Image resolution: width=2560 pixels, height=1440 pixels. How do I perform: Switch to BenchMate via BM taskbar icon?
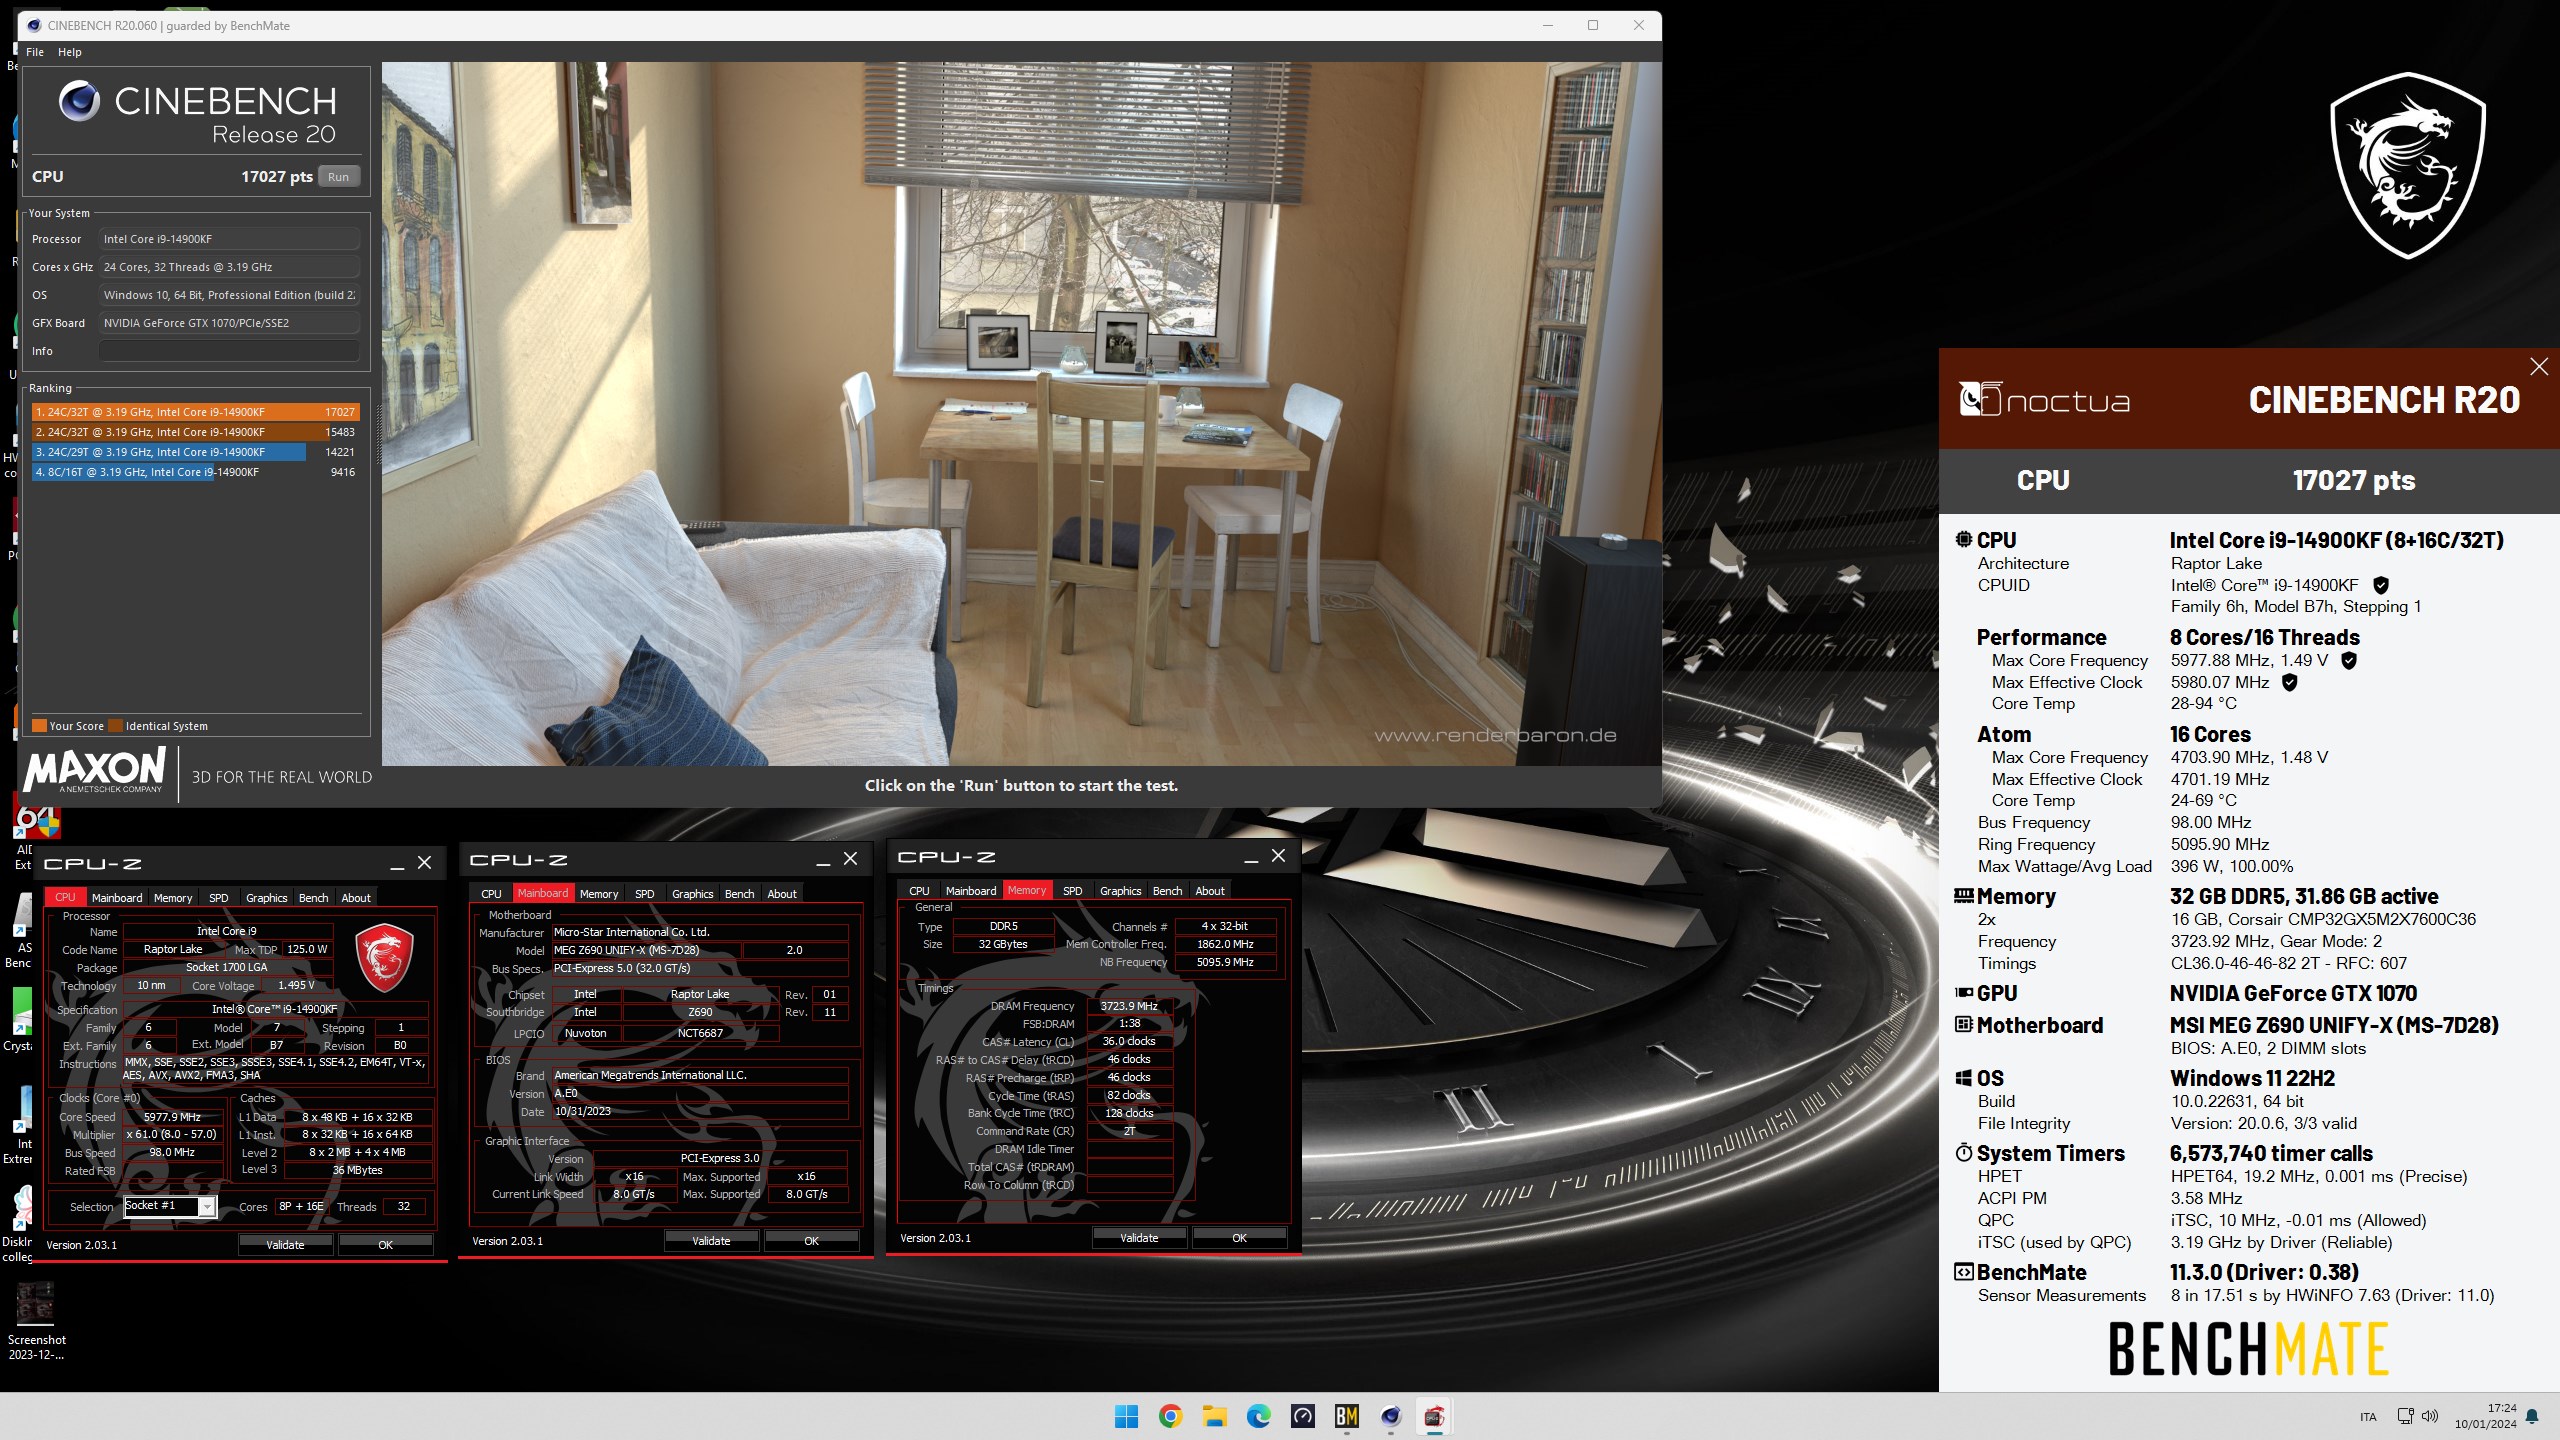[x=1347, y=1416]
